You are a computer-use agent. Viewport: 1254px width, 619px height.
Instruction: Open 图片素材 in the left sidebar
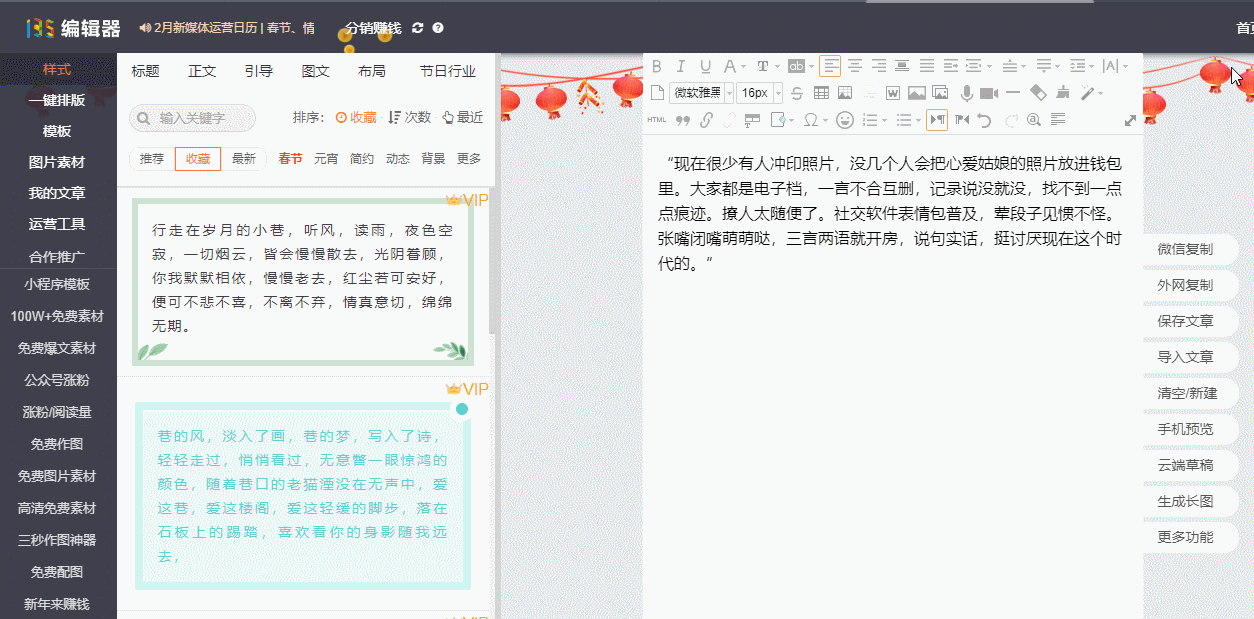(57, 162)
